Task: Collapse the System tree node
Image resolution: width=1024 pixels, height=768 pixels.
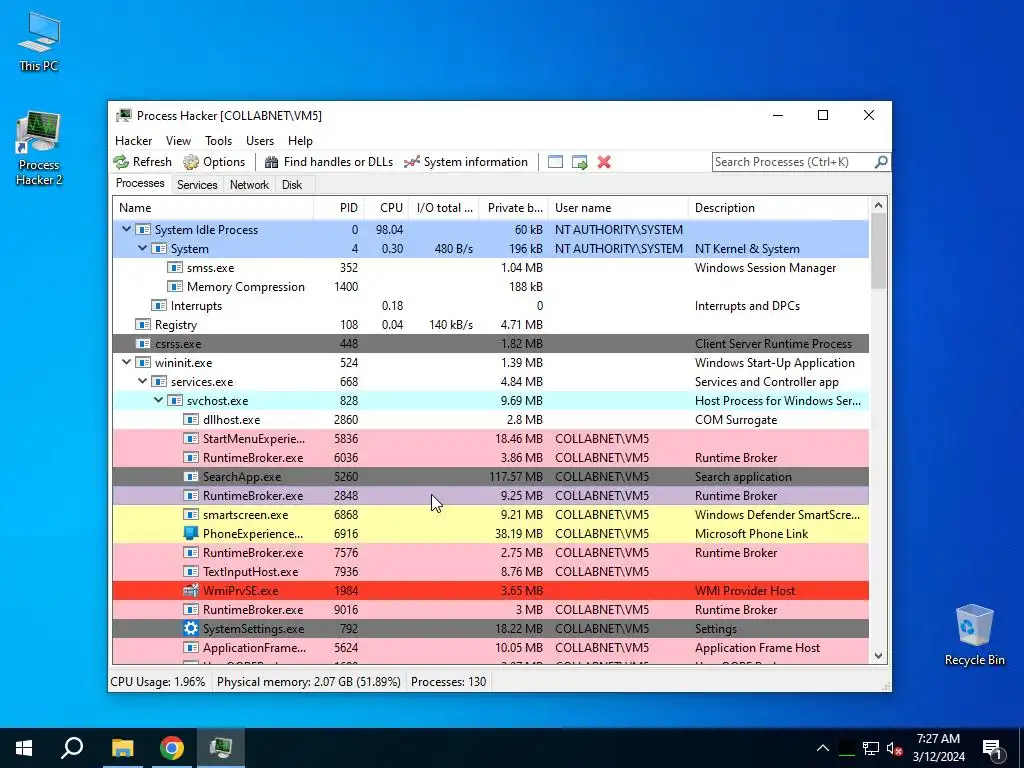Action: 142,248
